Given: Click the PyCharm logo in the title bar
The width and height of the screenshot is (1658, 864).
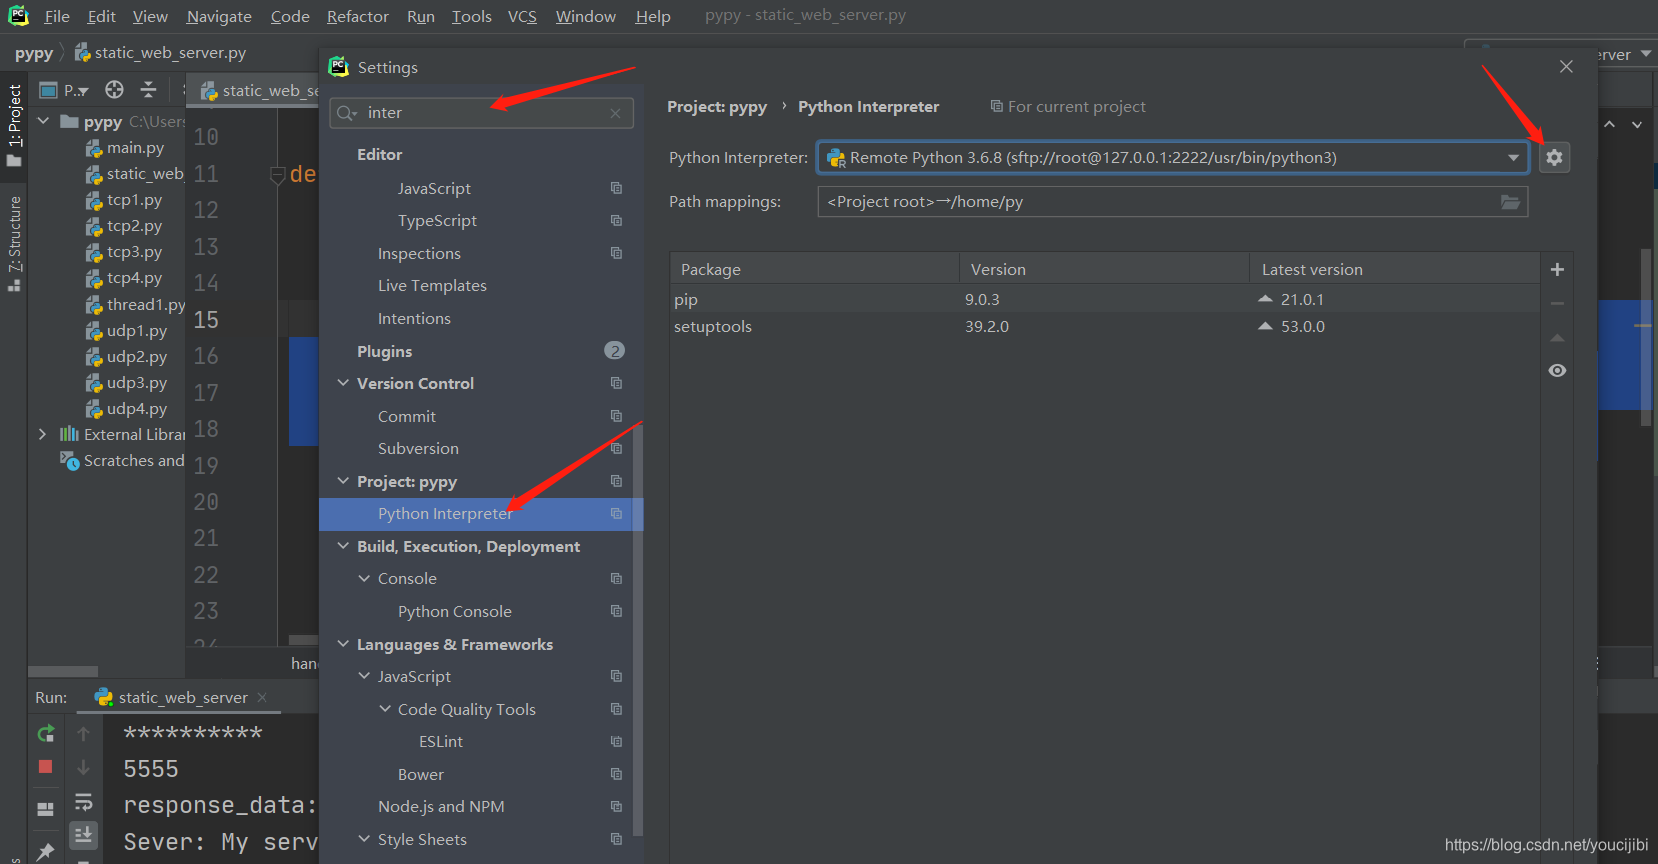Looking at the screenshot, I should (x=18, y=16).
